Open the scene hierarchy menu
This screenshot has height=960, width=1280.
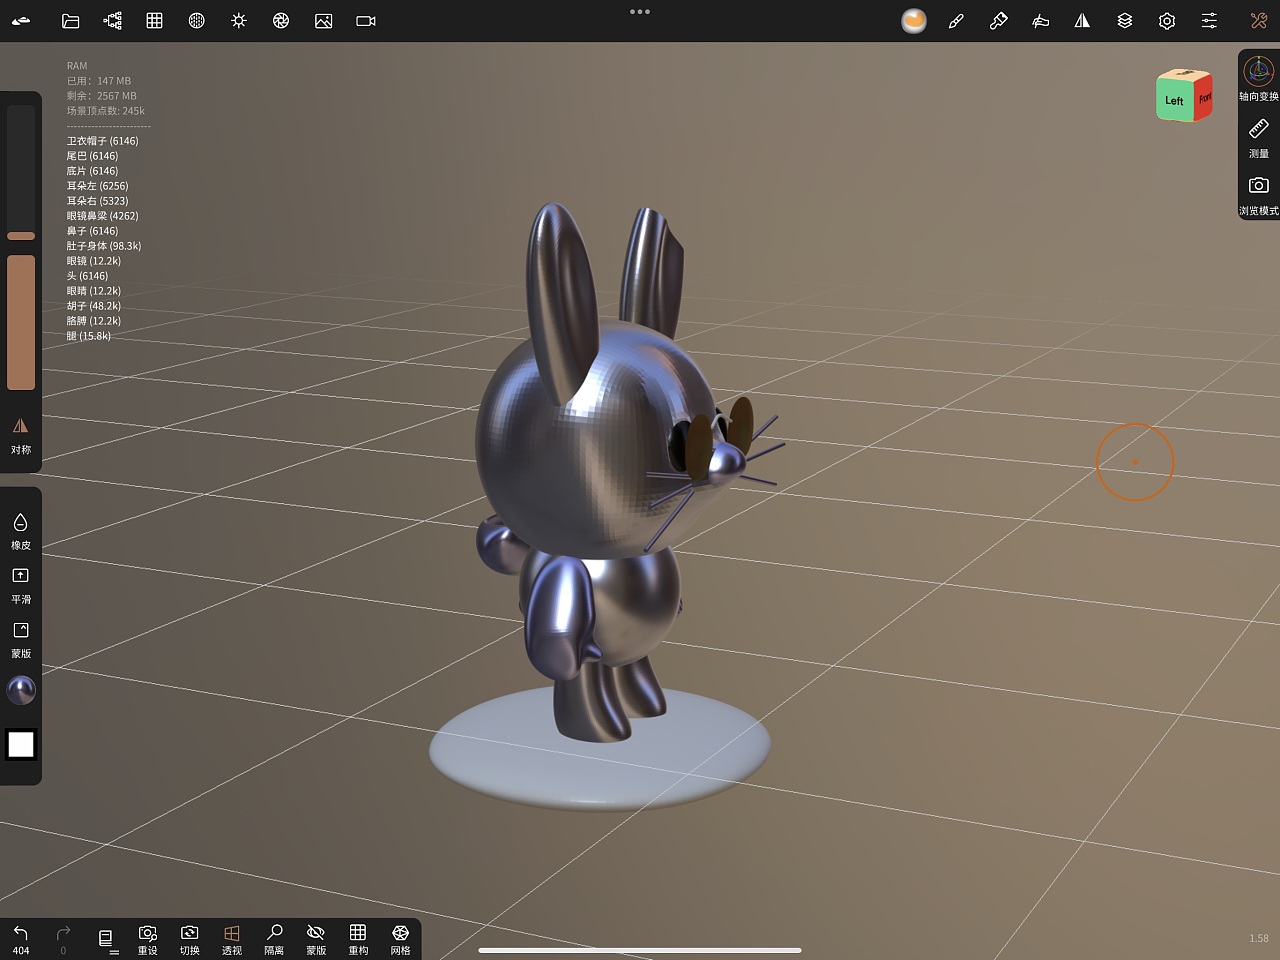[113, 21]
